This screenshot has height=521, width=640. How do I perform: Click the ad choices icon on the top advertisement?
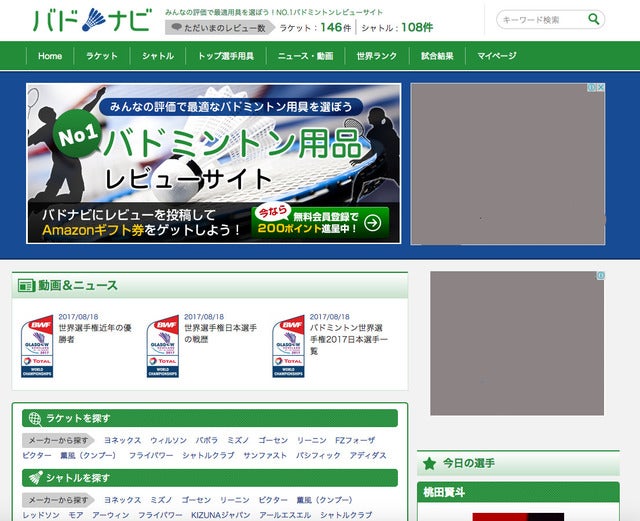[x=593, y=87]
